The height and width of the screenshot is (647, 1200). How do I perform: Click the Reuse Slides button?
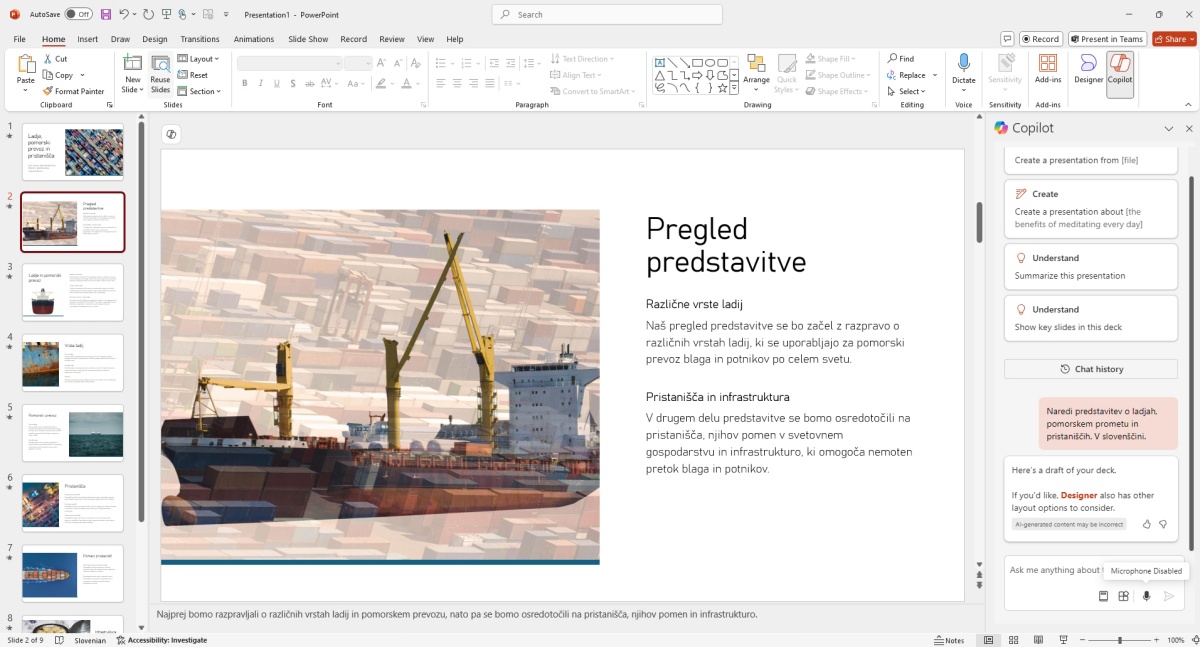click(160, 74)
